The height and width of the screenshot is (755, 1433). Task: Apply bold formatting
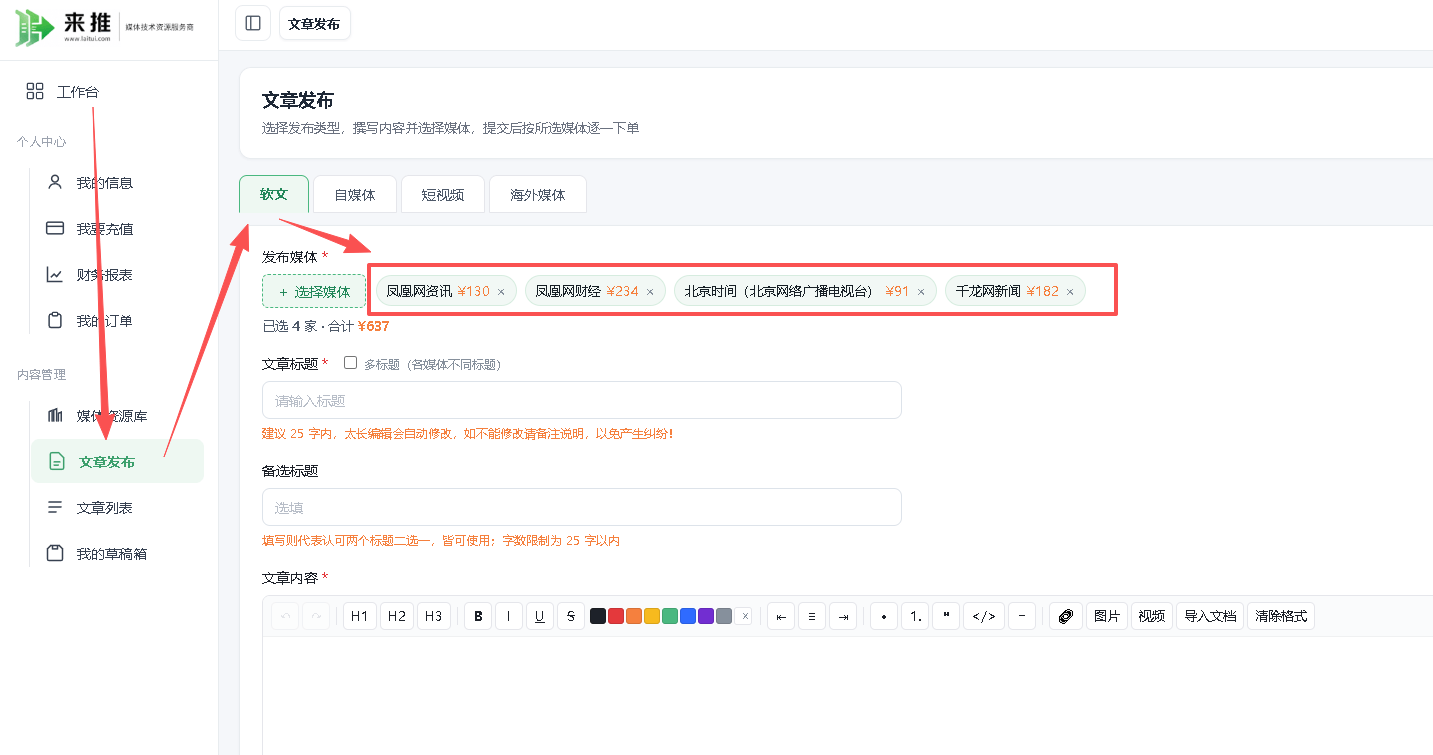[x=478, y=616]
